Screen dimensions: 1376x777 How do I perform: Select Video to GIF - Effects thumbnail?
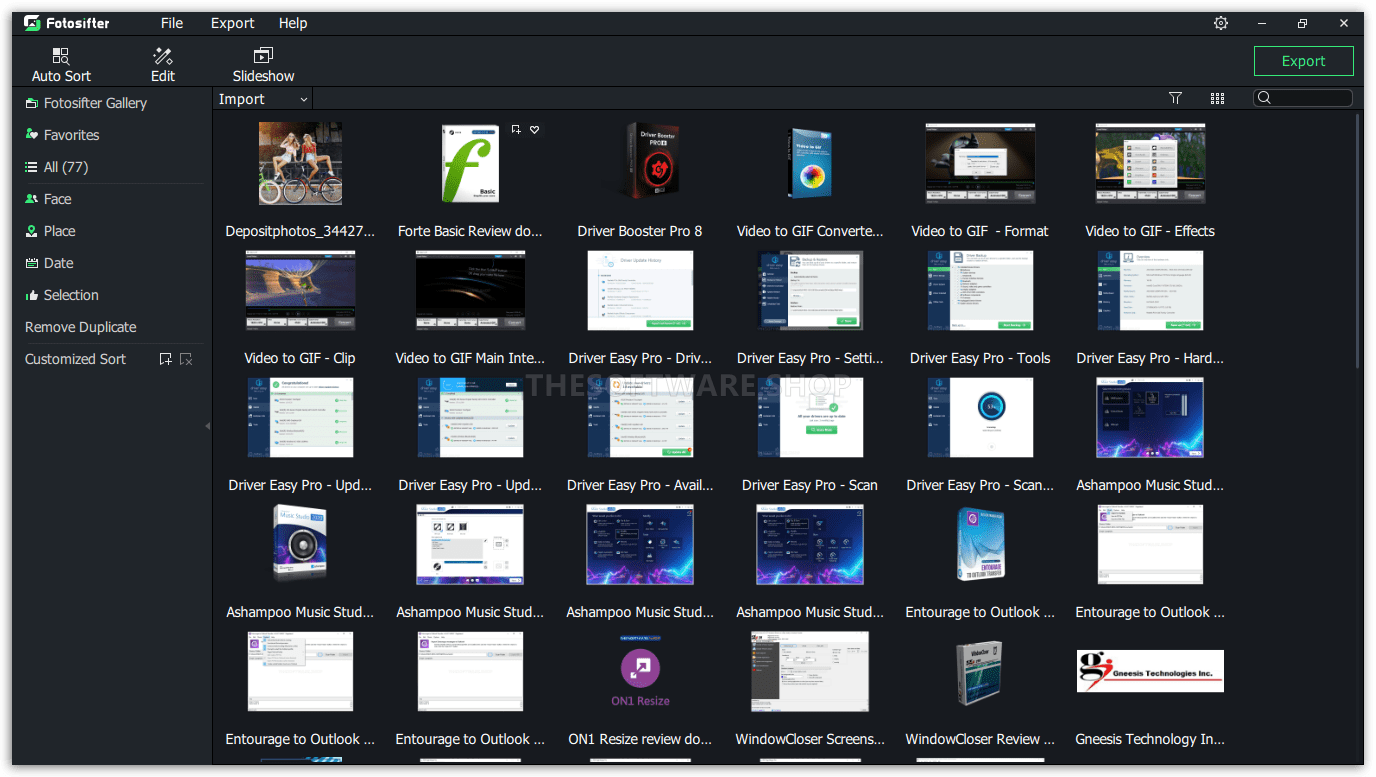(x=1150, y=163)
